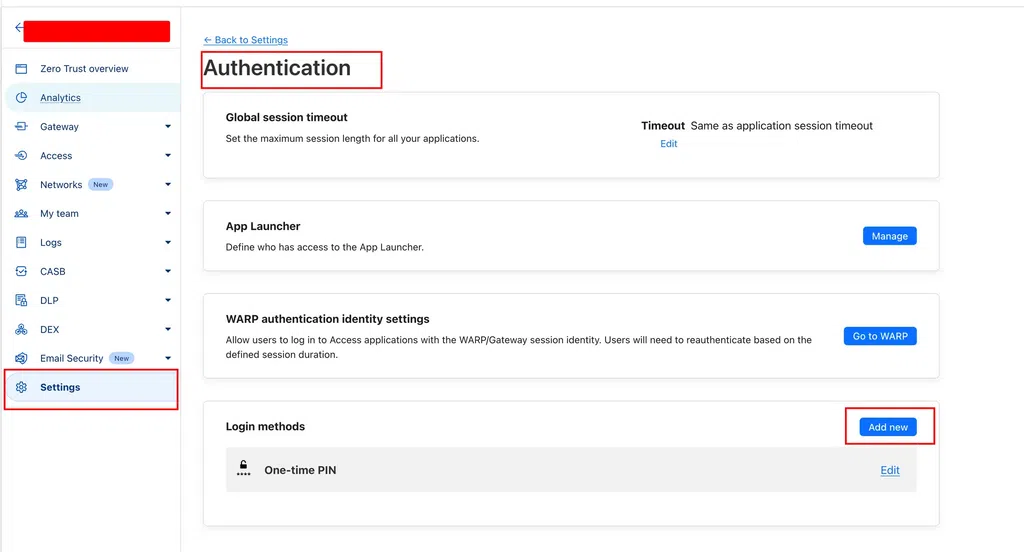
Task: Select Gateway in the sidebar
Action: pyautogui.click(x=59, y=127)
